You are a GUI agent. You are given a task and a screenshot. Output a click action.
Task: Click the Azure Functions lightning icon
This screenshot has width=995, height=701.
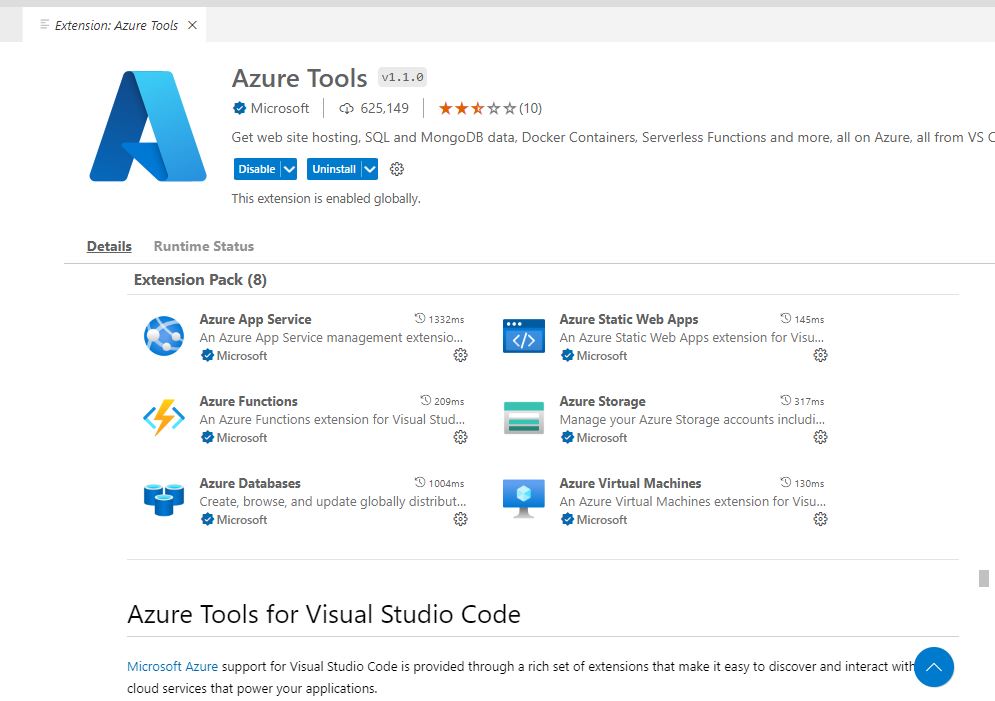164,417
